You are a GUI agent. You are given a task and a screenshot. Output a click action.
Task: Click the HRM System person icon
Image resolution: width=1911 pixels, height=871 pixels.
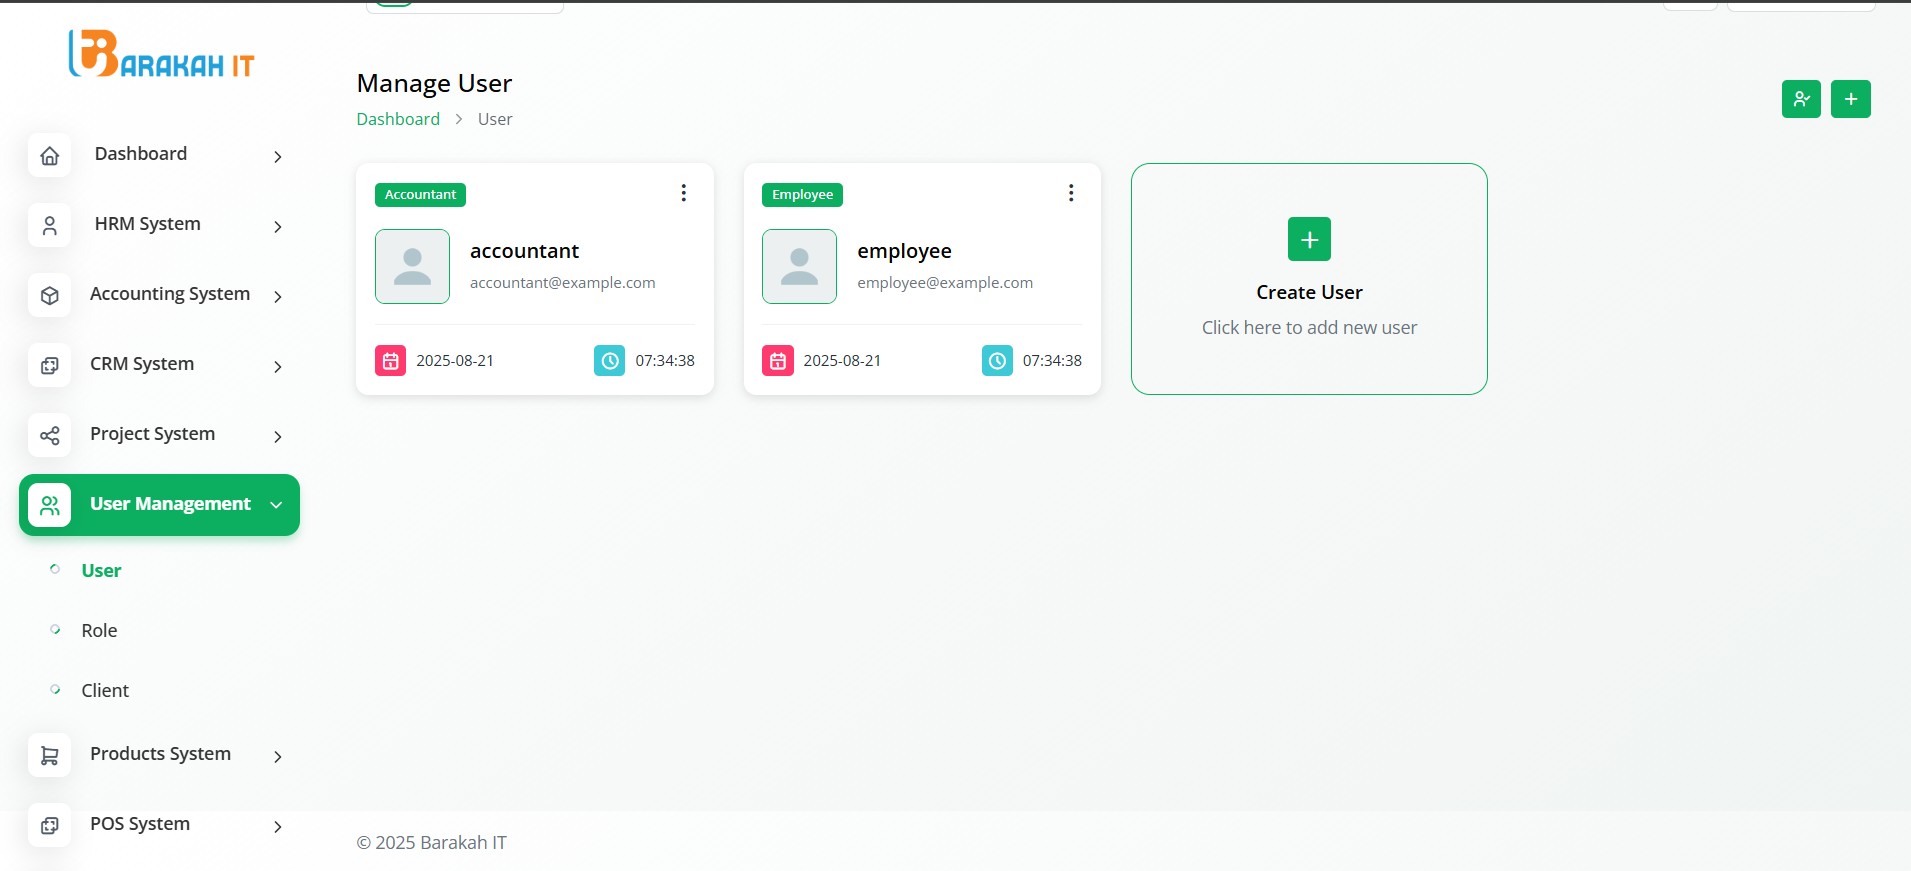click(50, 226)
